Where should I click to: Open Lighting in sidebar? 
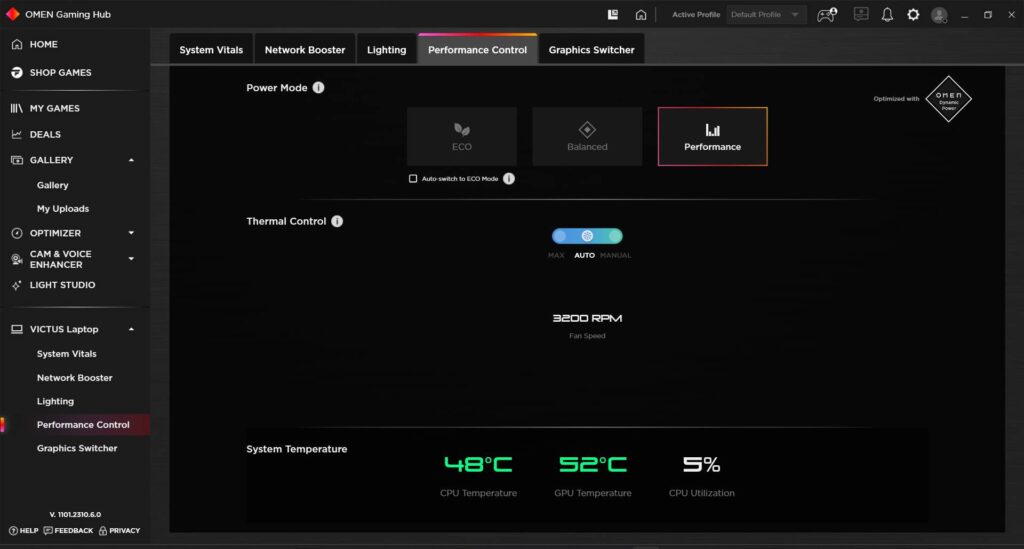tap(56, 401)
